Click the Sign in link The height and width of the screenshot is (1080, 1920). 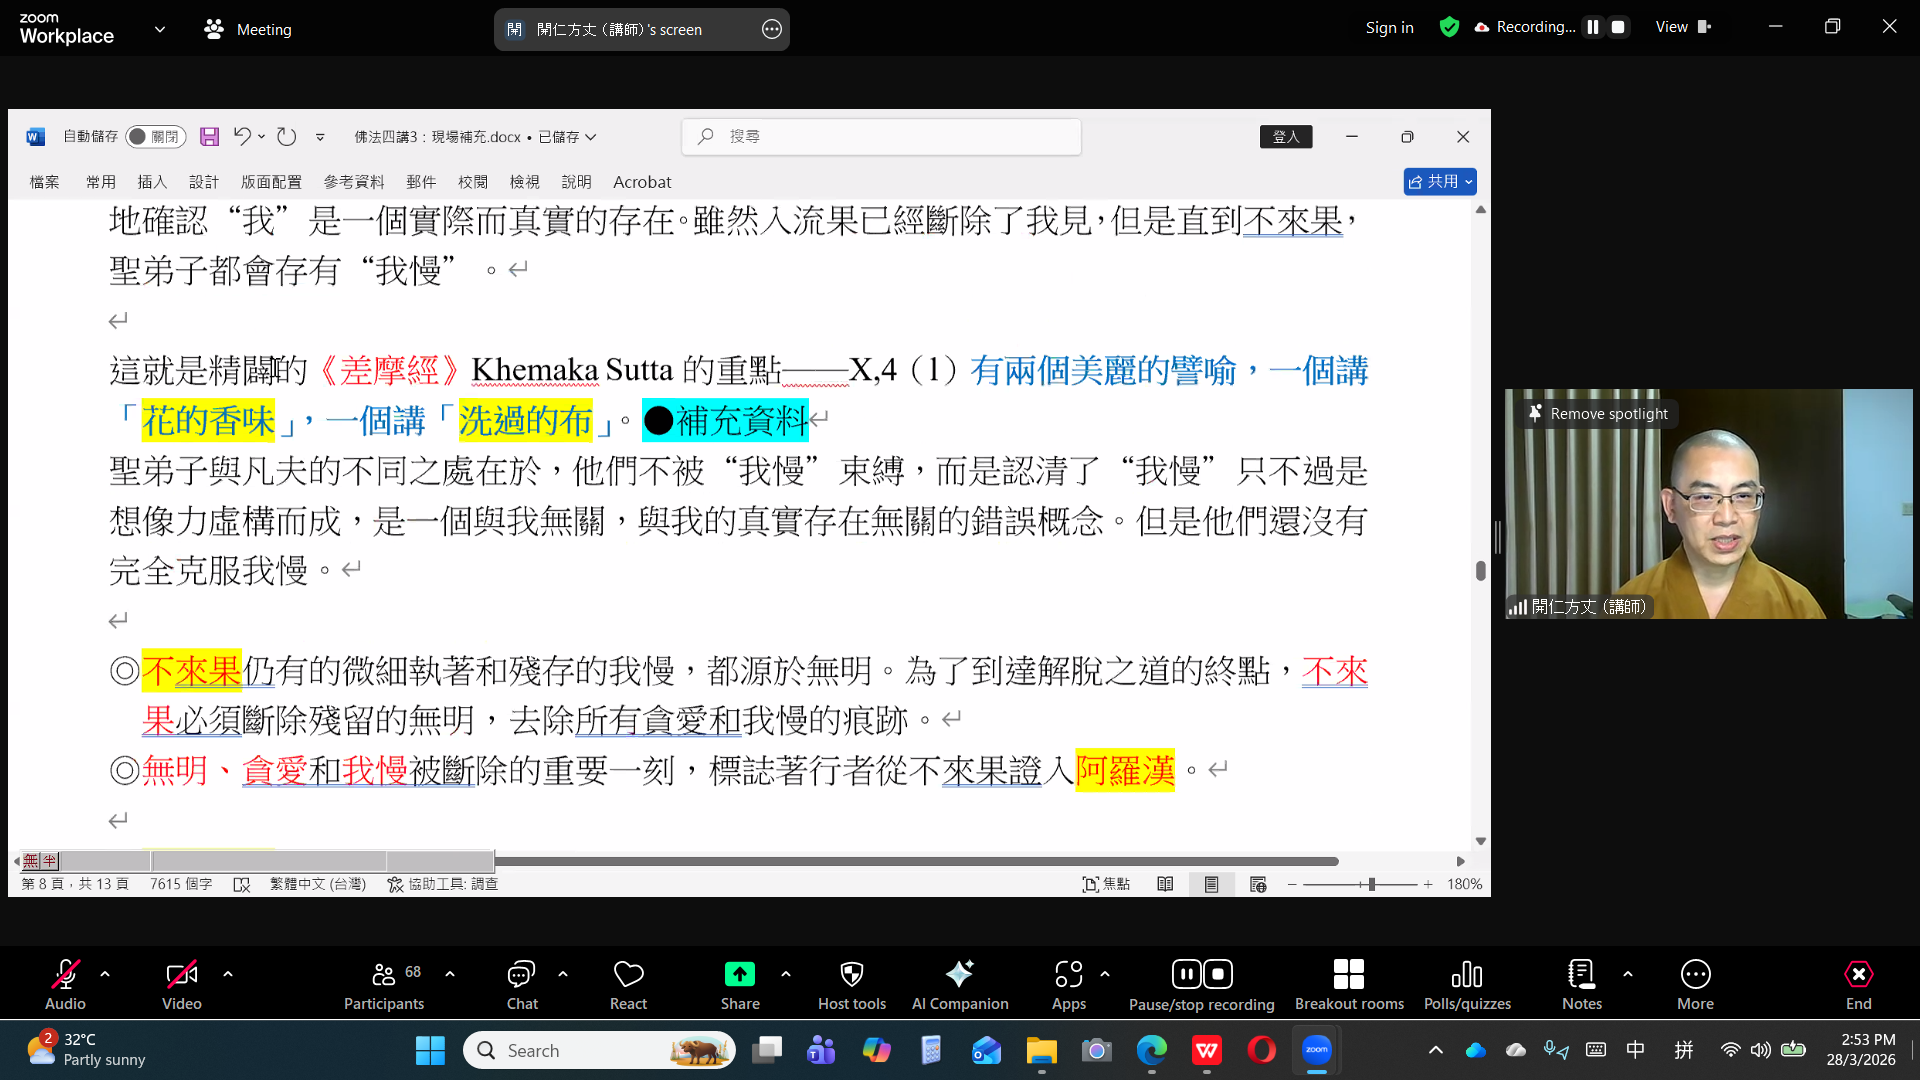(x=1389, y=27)
